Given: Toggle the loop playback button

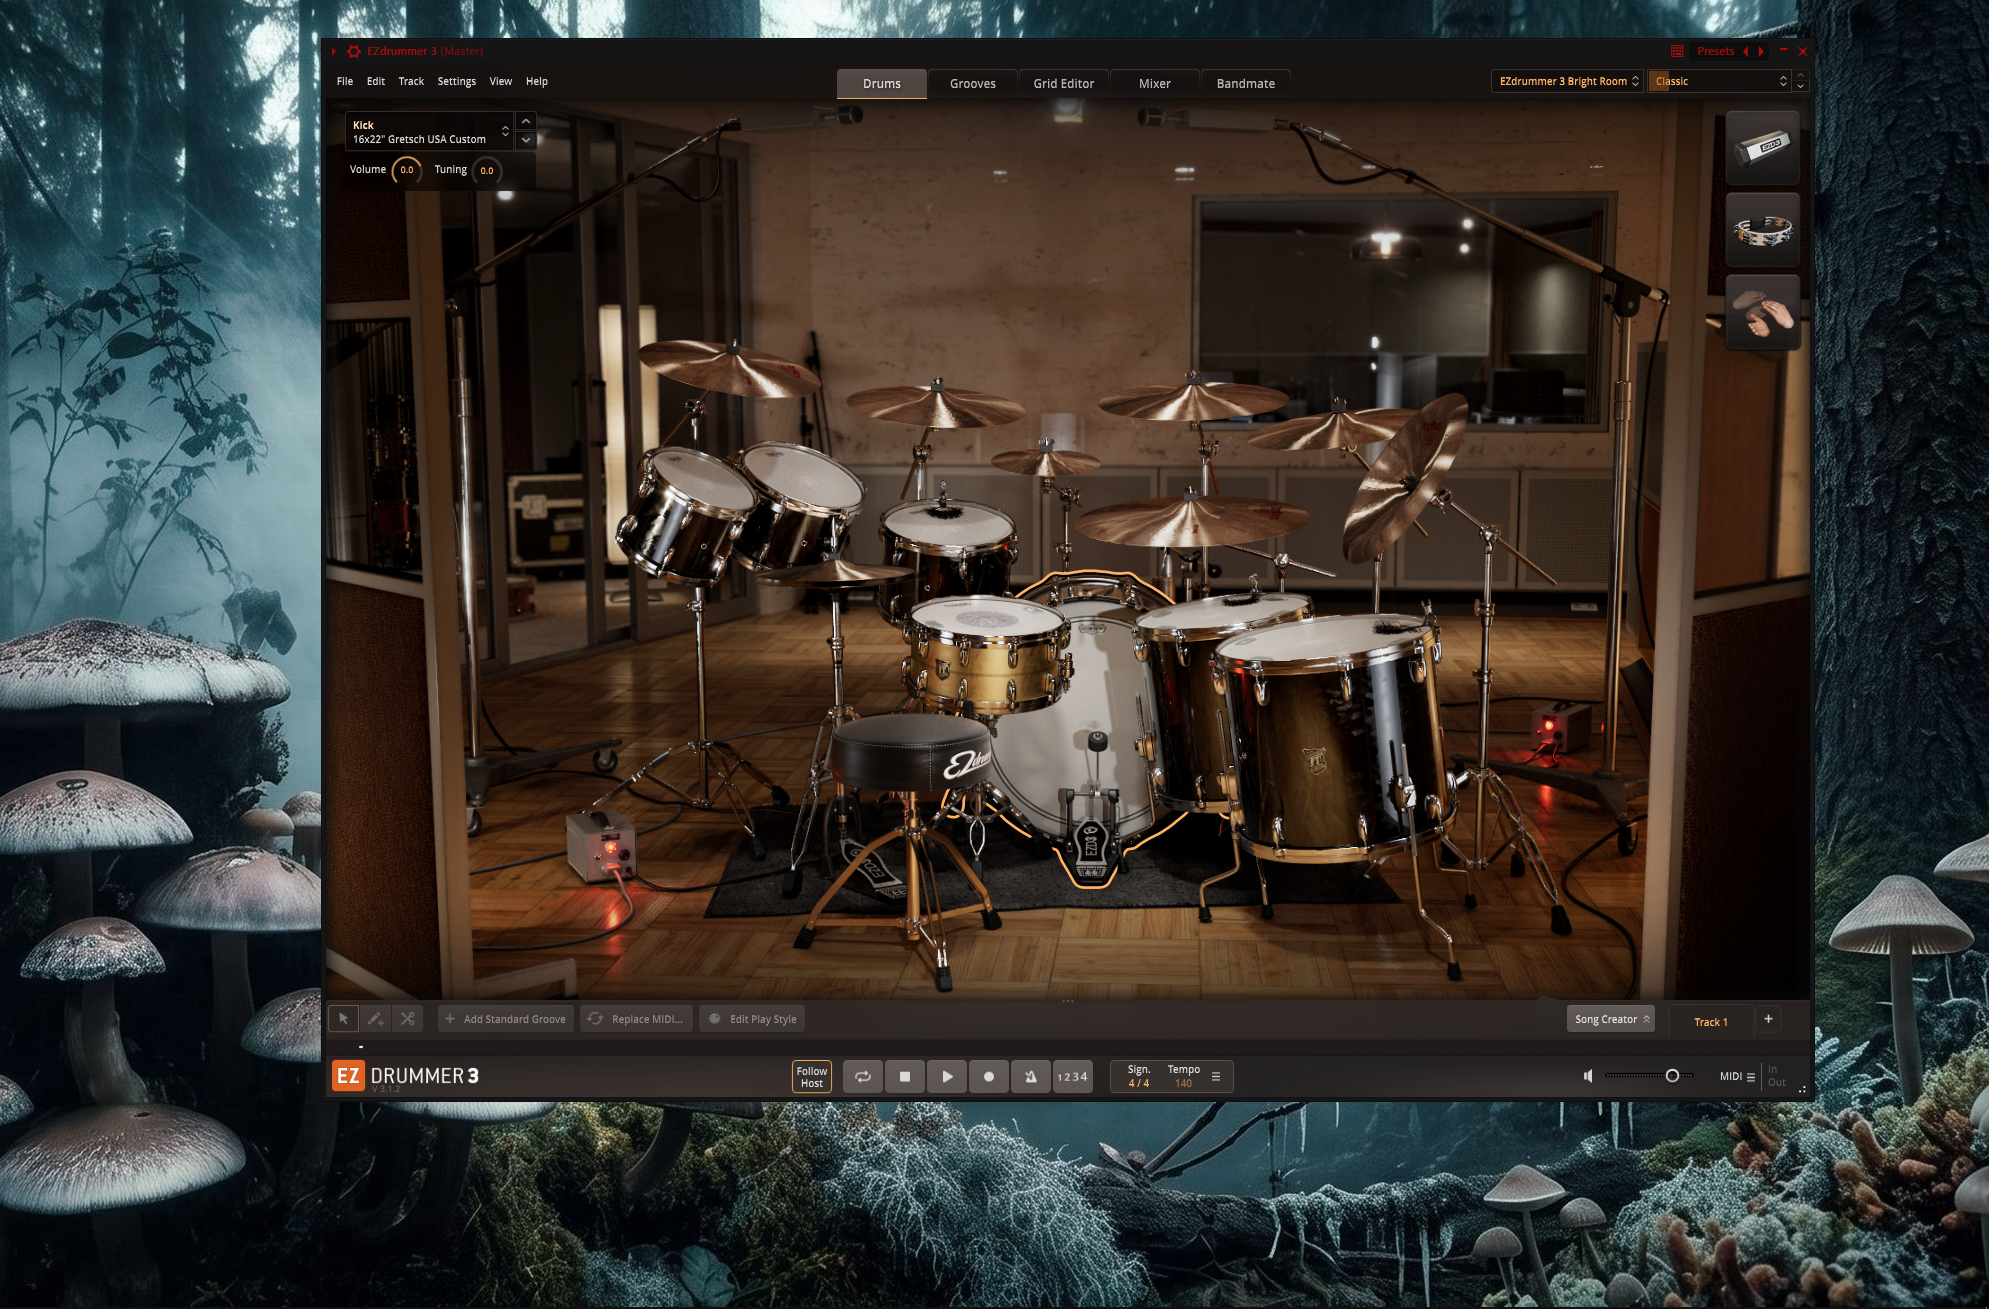Looking at the screenshot, I should (863, 1077).
